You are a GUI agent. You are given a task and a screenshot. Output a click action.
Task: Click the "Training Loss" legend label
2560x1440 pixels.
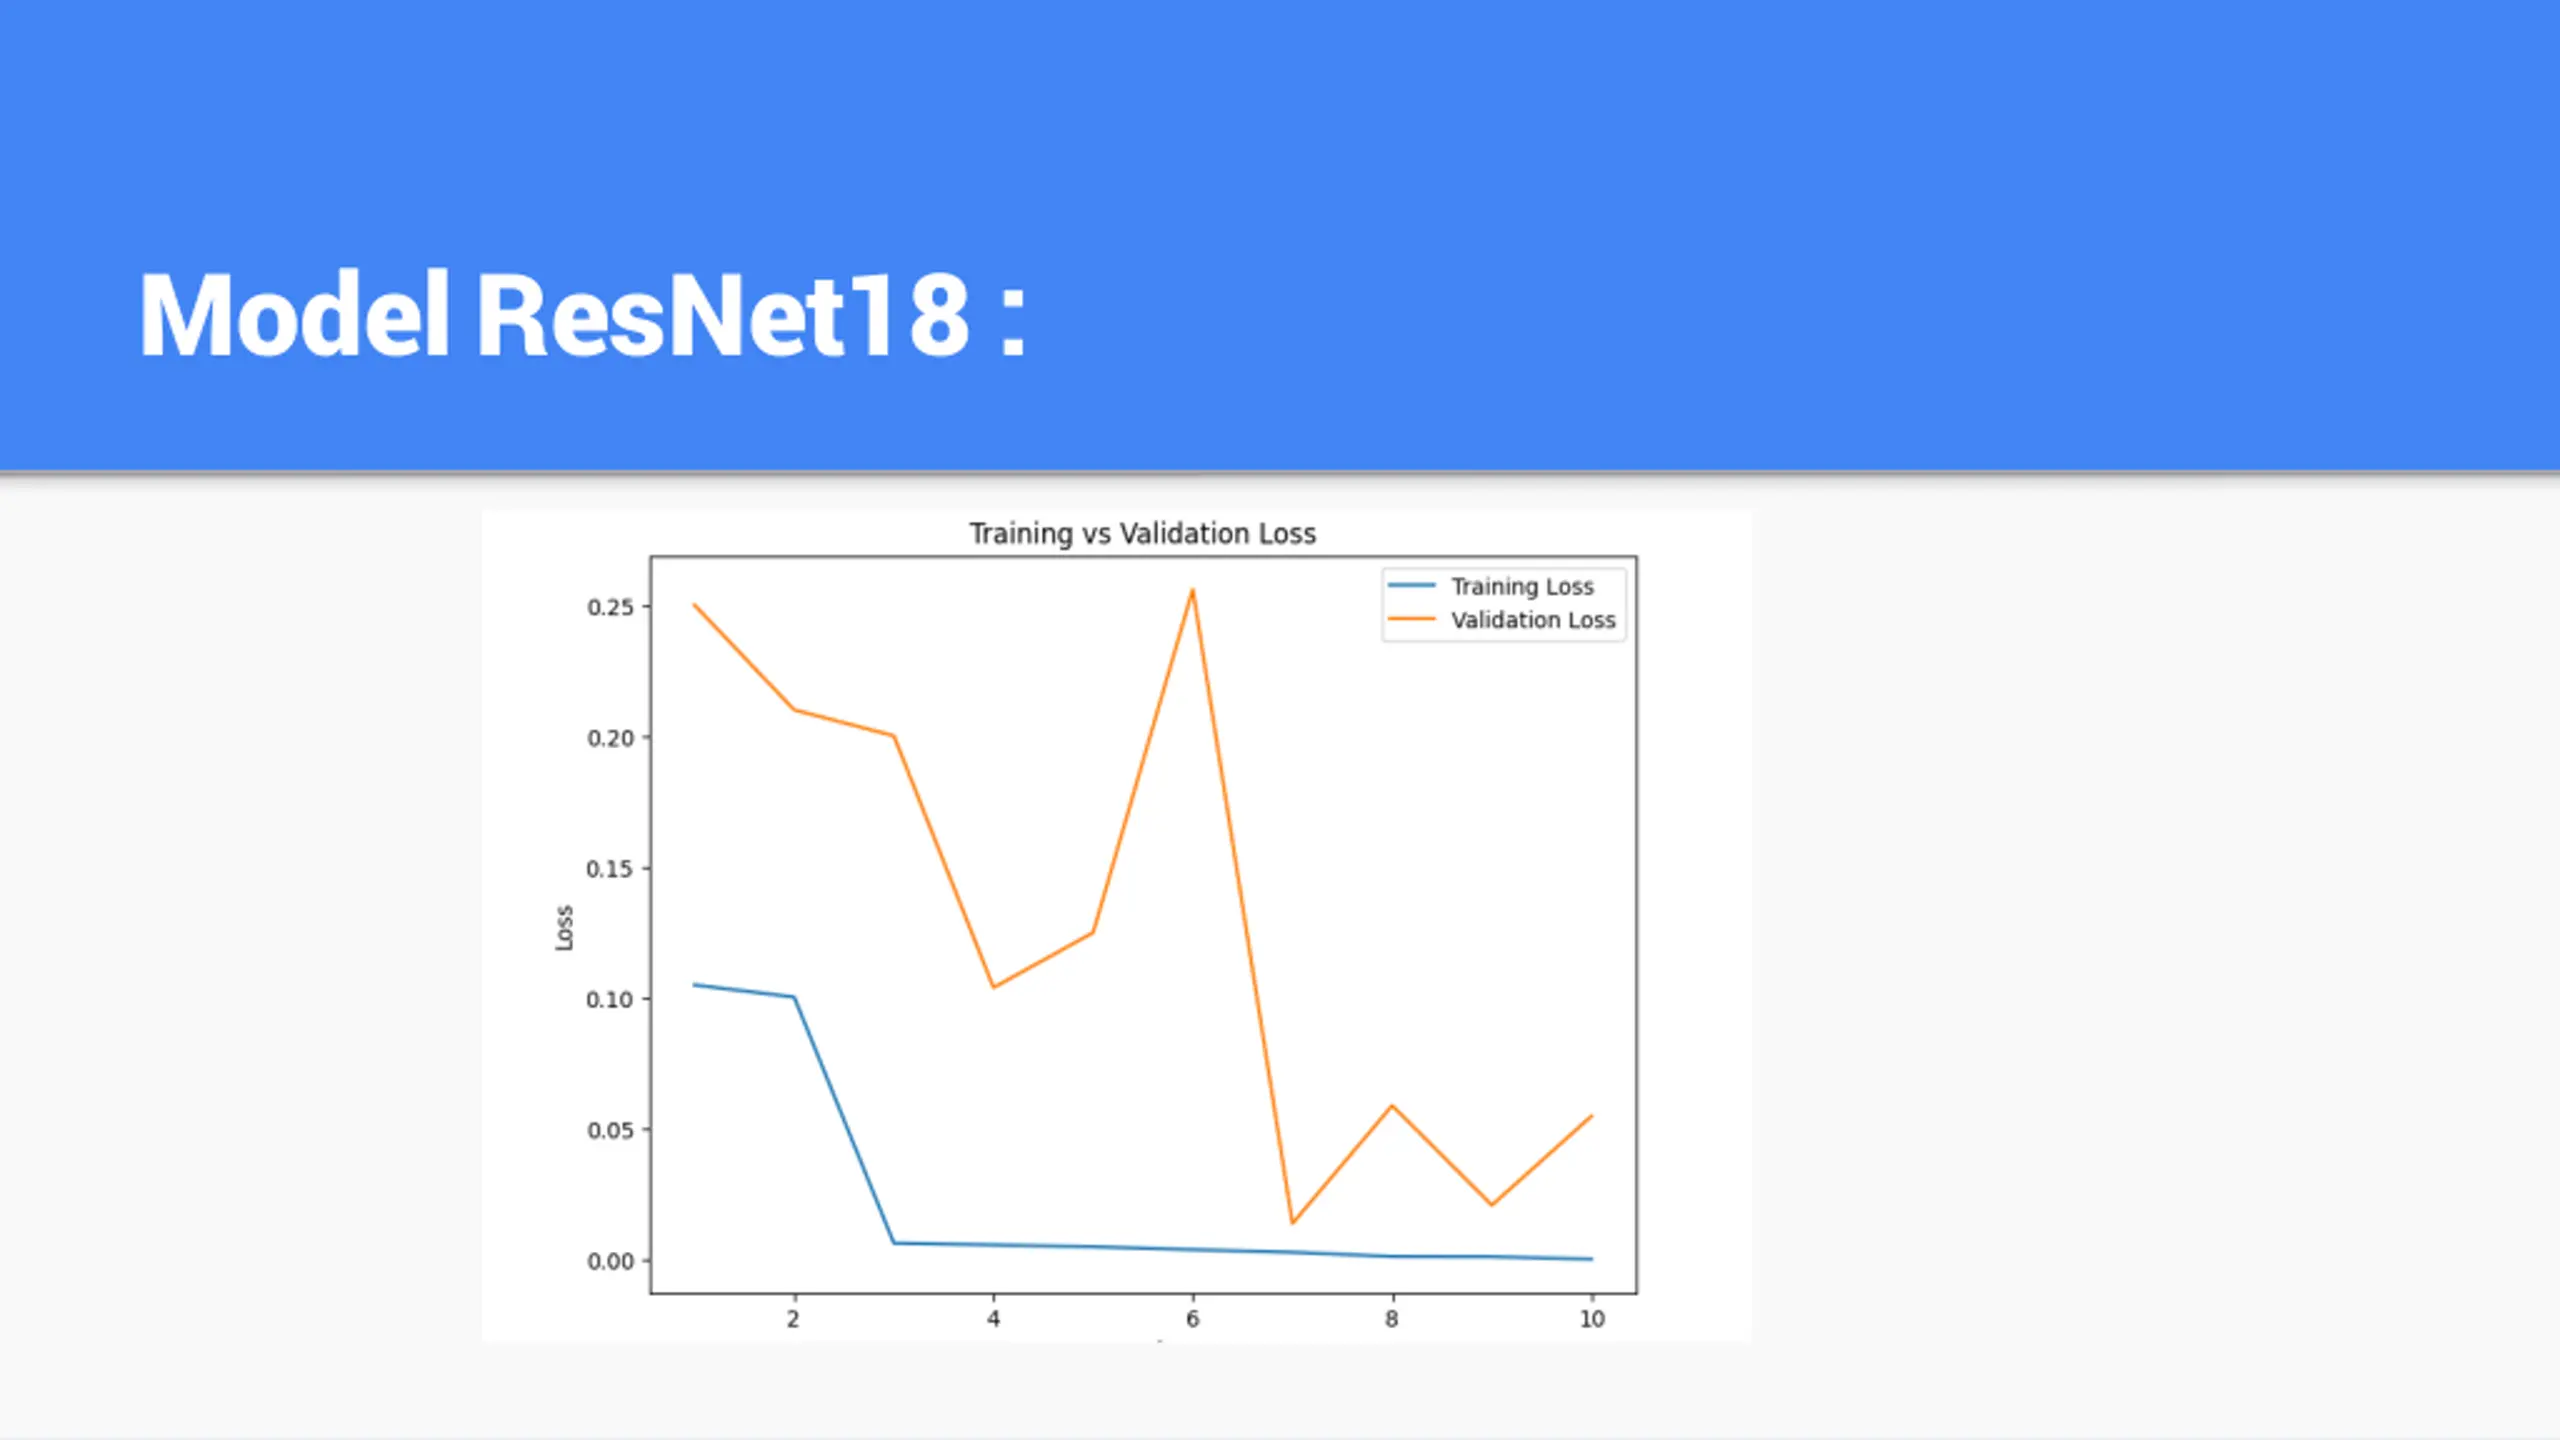click(x=1522, y=586)
